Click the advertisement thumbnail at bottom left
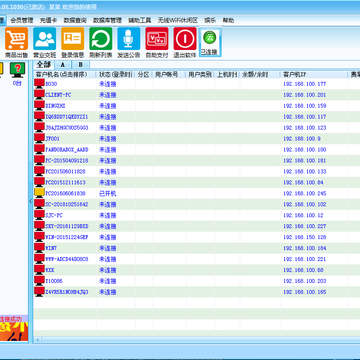360x360 pixels. point(14,332)
